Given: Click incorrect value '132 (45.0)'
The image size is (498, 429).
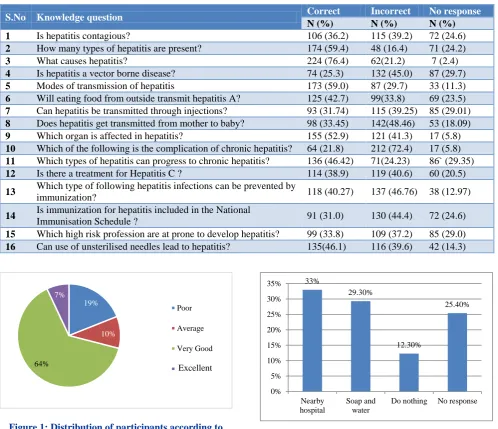Looking at the screenshot, I should pyautogui.click(x=392, y=73).
